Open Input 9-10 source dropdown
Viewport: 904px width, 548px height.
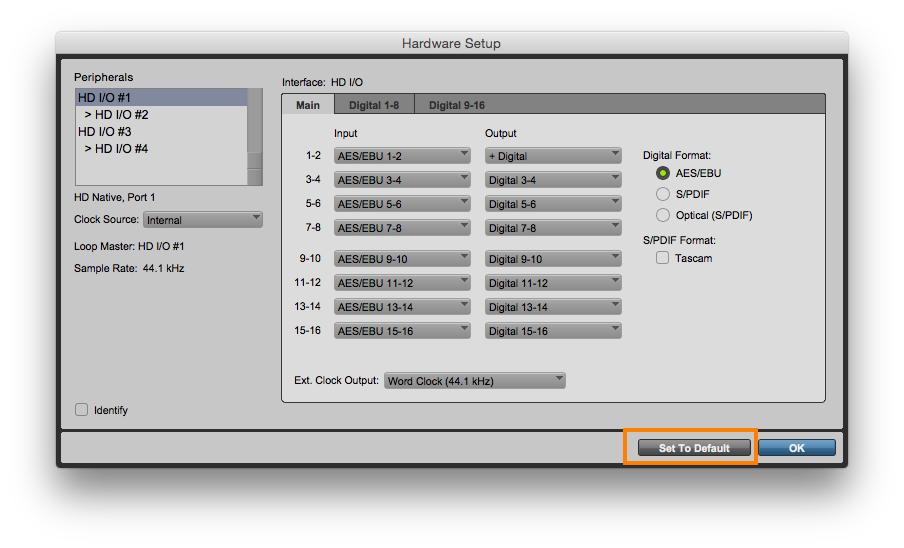[402, 259]
